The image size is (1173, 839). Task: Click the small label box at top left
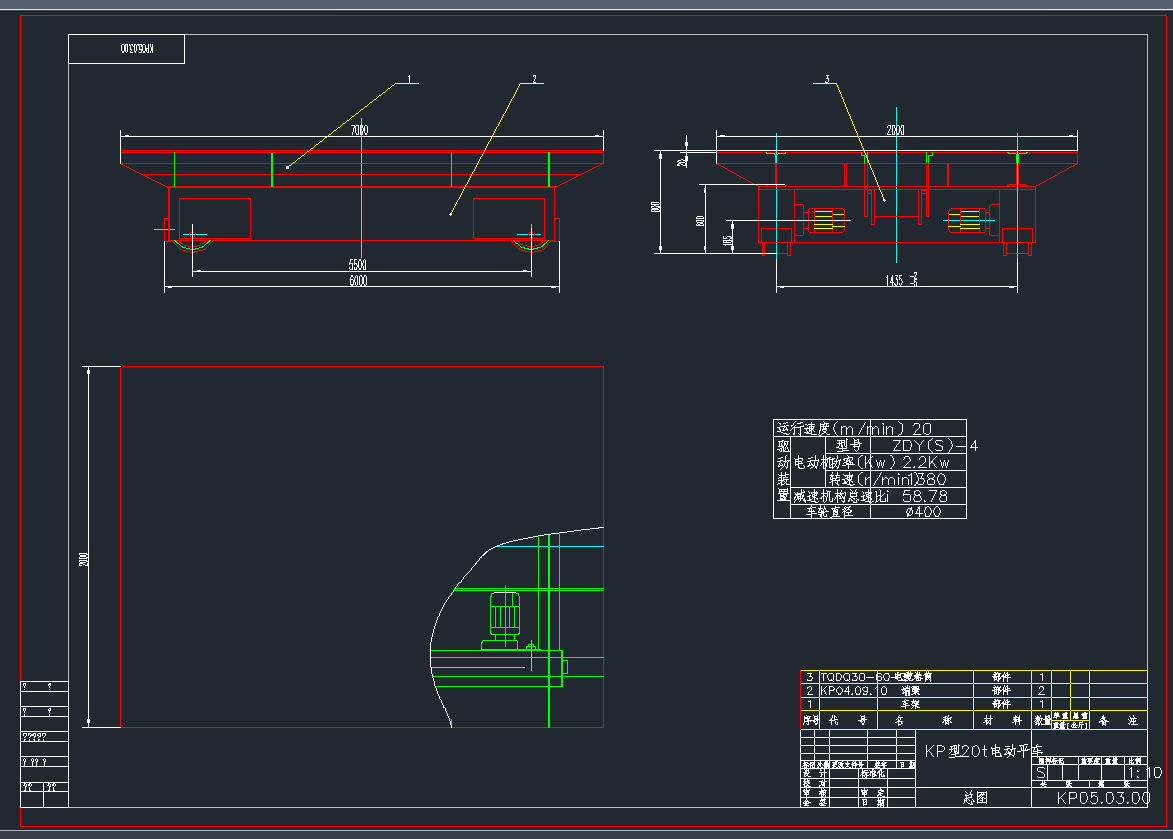point(125,48)
